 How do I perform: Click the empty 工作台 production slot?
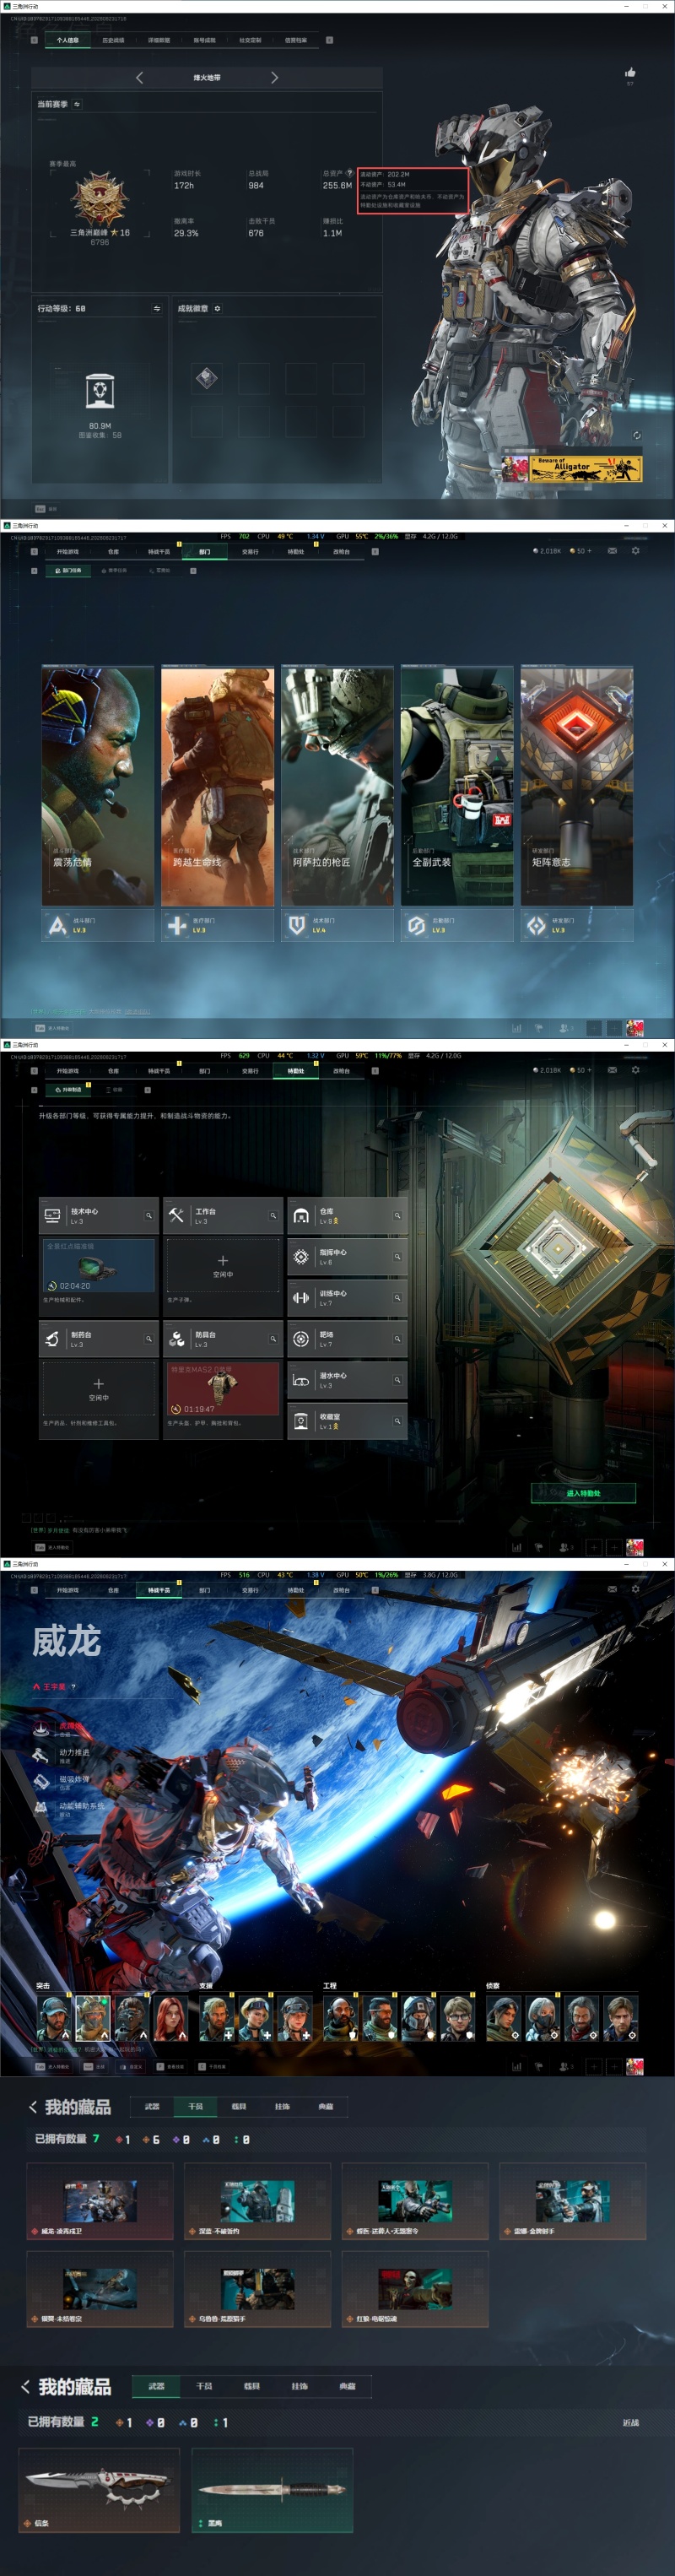click(222, 1266)
